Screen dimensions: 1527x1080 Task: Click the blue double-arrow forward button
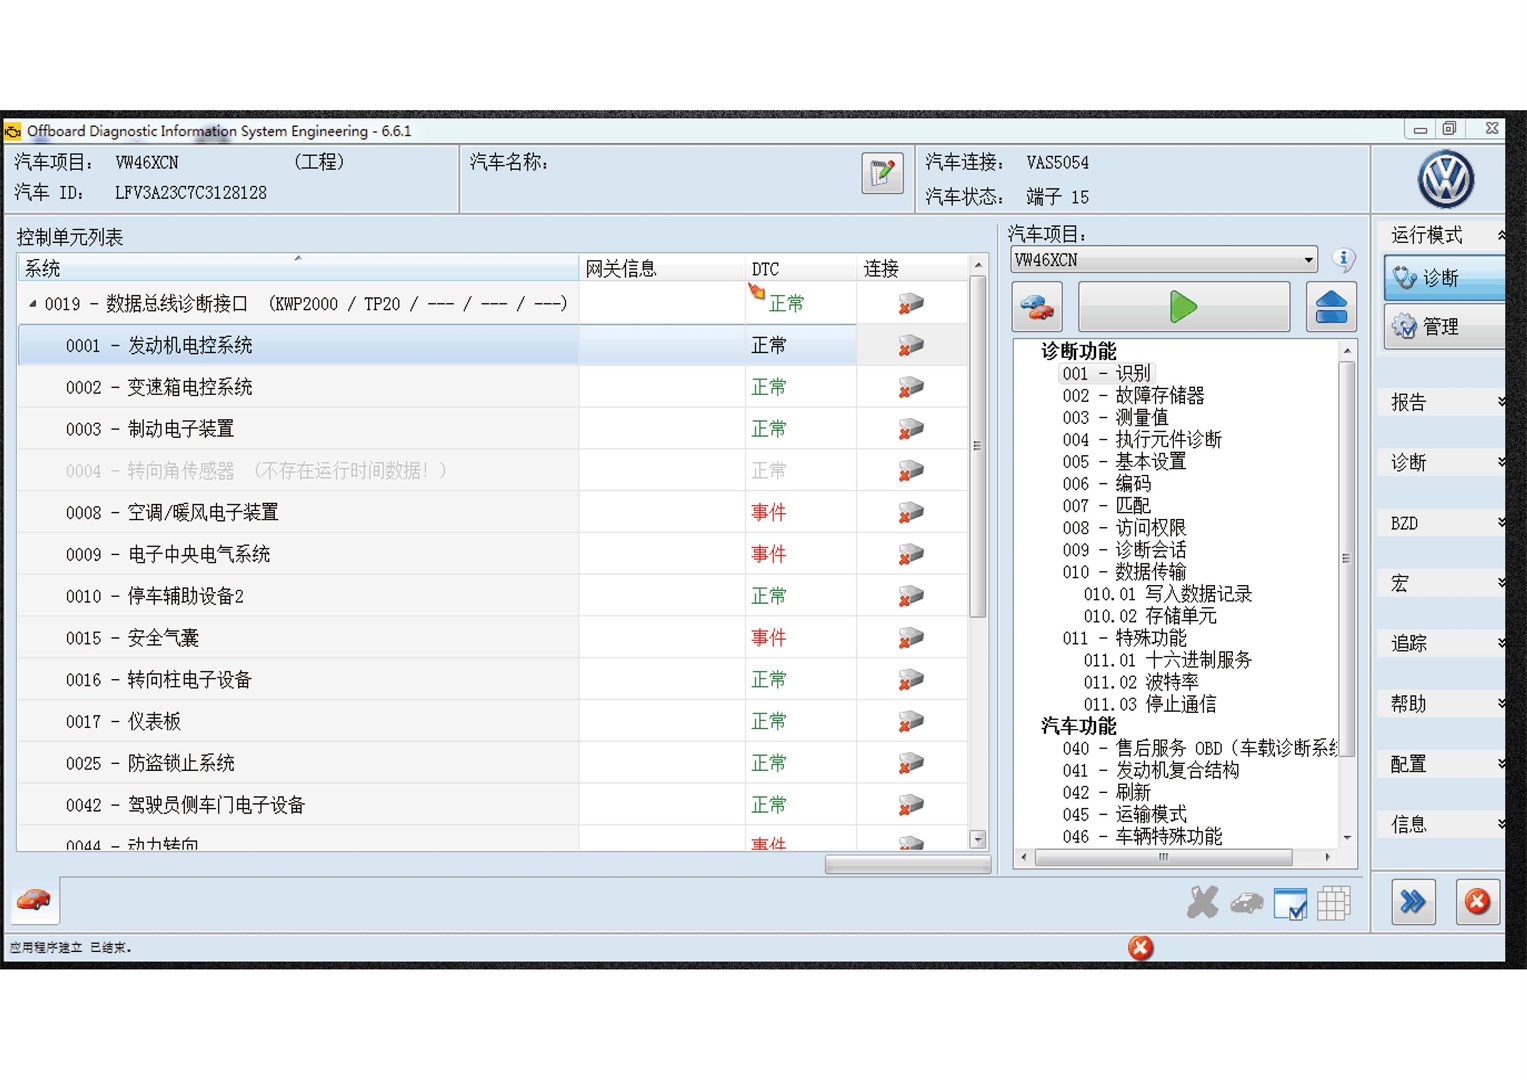coord(1413,902)
